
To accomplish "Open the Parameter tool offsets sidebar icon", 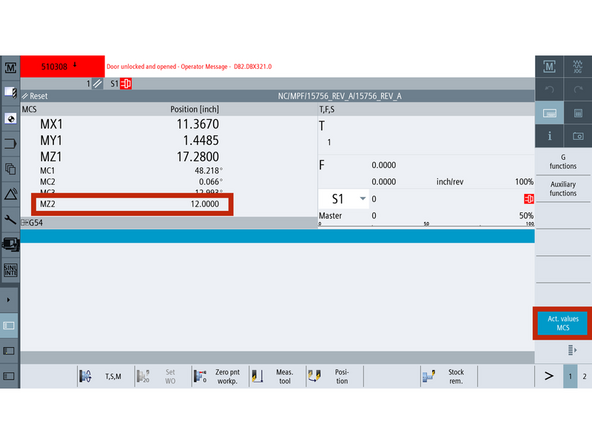I will click(10, 93).
